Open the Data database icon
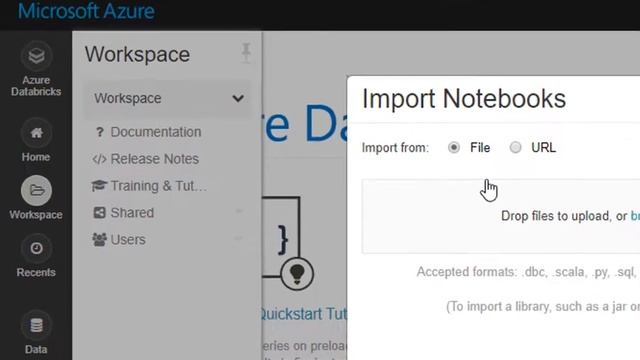 (x=36, y=325)
